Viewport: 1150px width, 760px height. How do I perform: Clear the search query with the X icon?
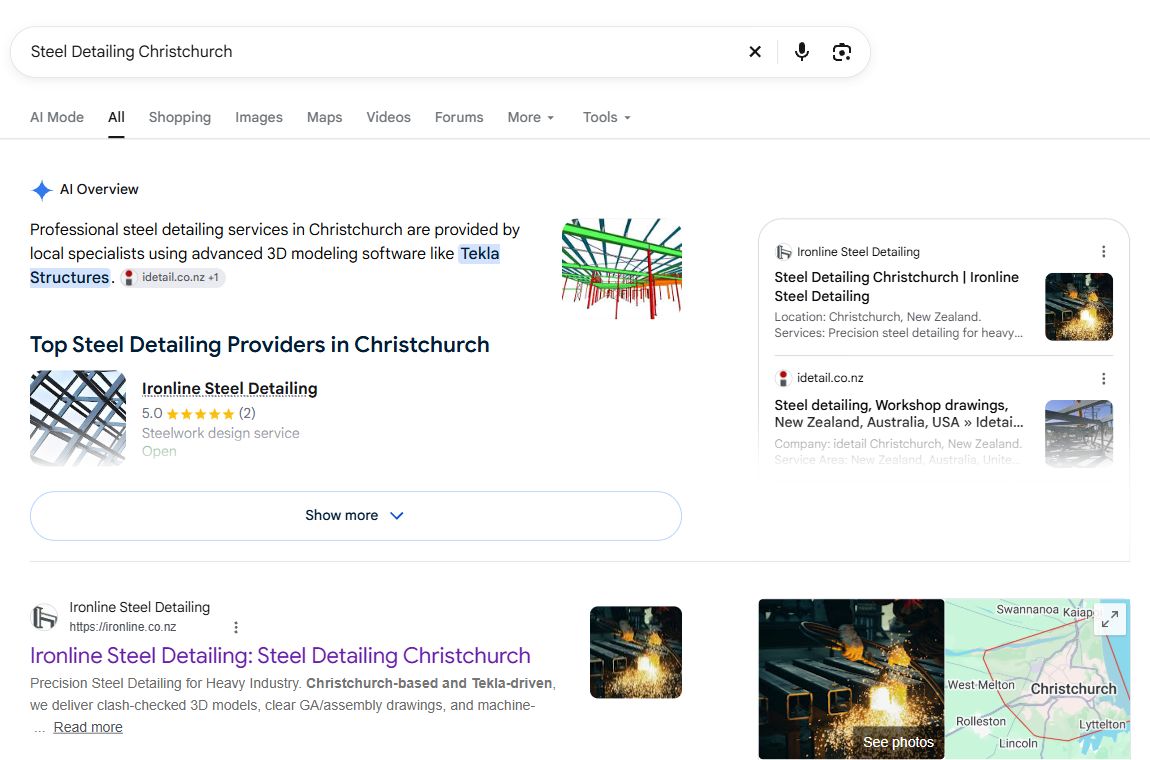point(755,51)
